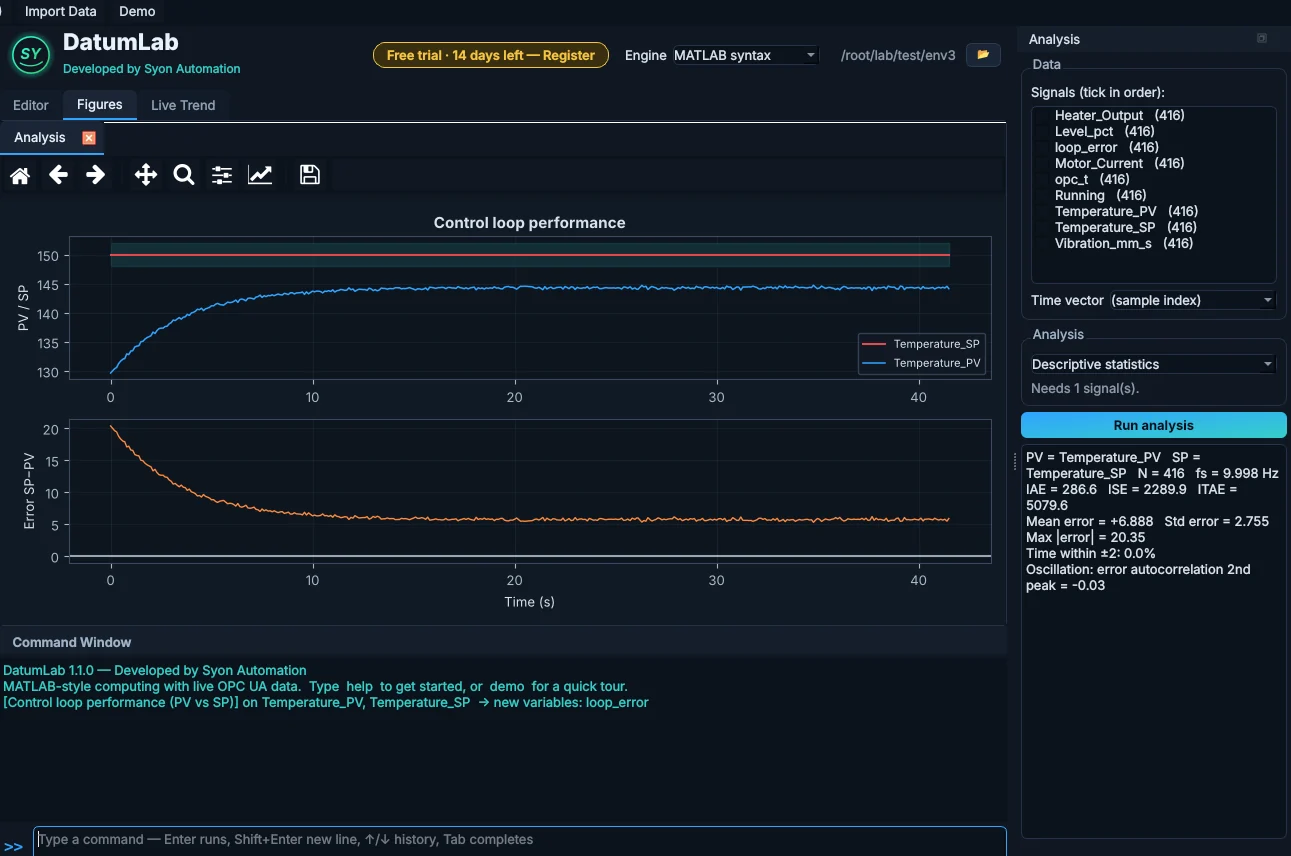1291x856 pixels.
Task: Click the "Control loop performance" plot title
Action: tap(530, 223)
